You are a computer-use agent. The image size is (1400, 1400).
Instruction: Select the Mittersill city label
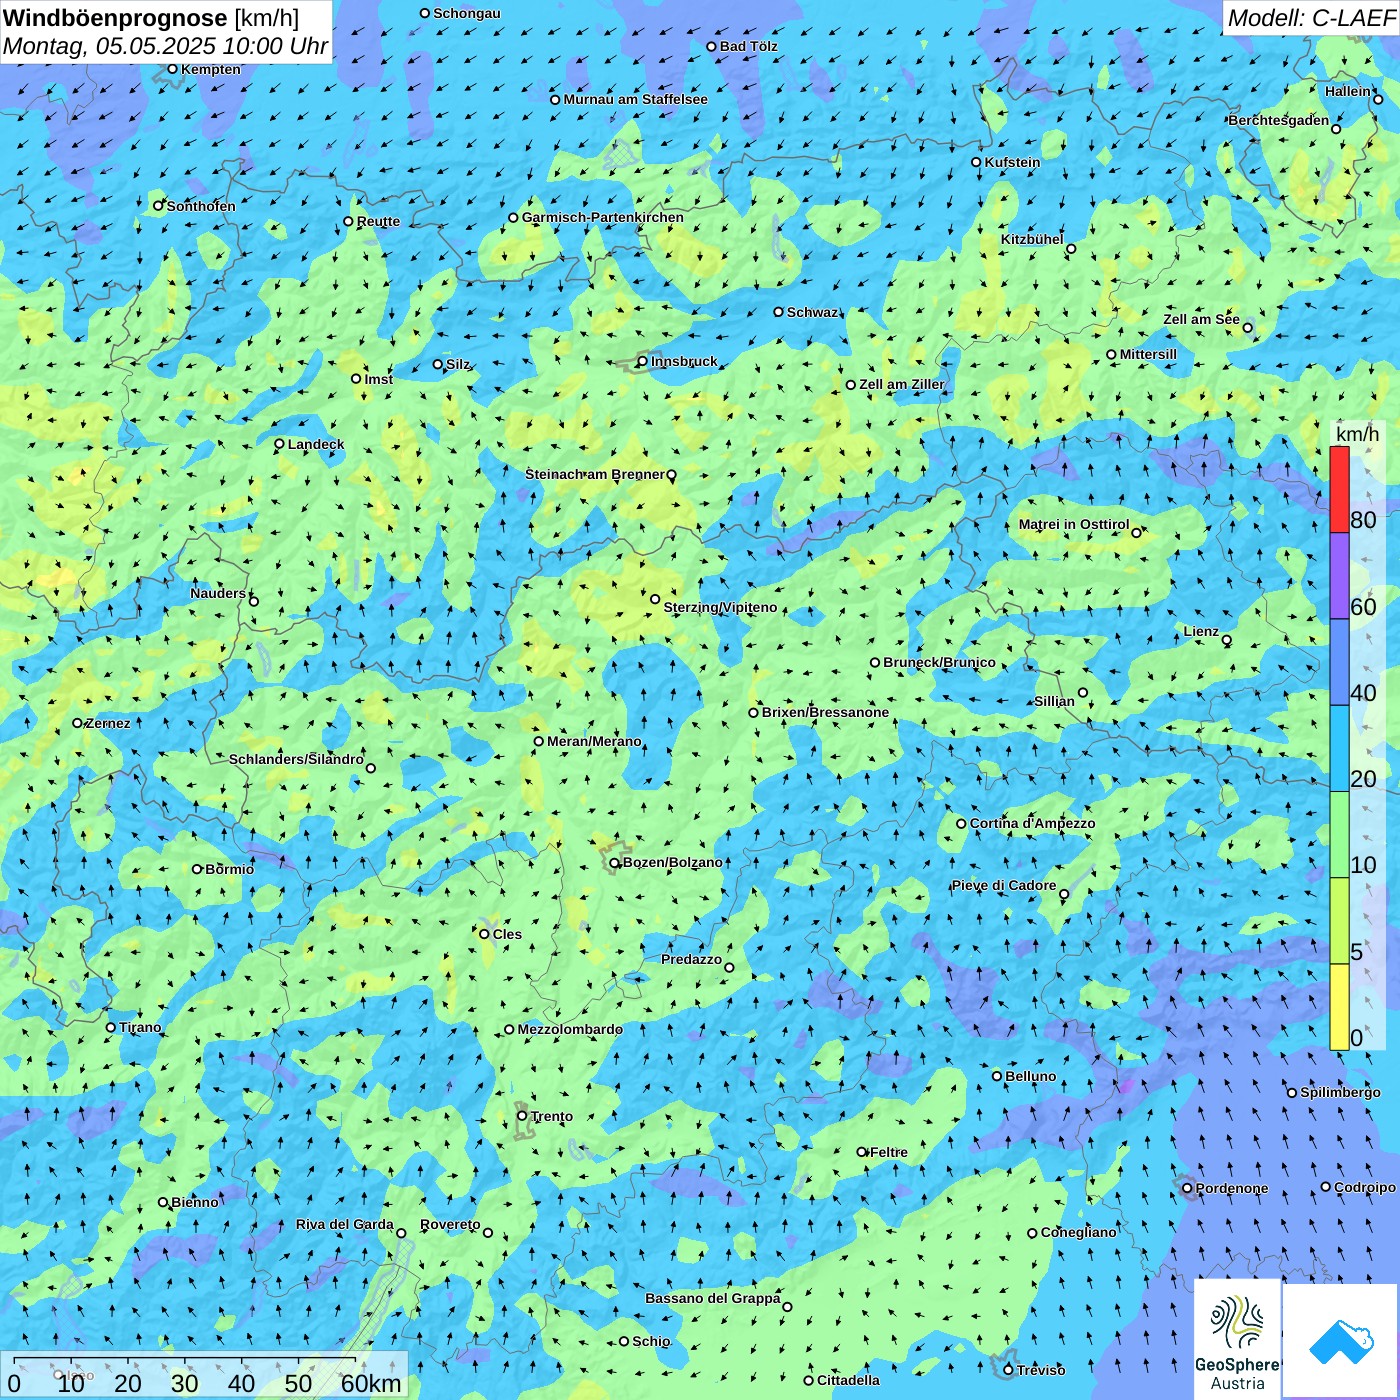(1148, 354)
